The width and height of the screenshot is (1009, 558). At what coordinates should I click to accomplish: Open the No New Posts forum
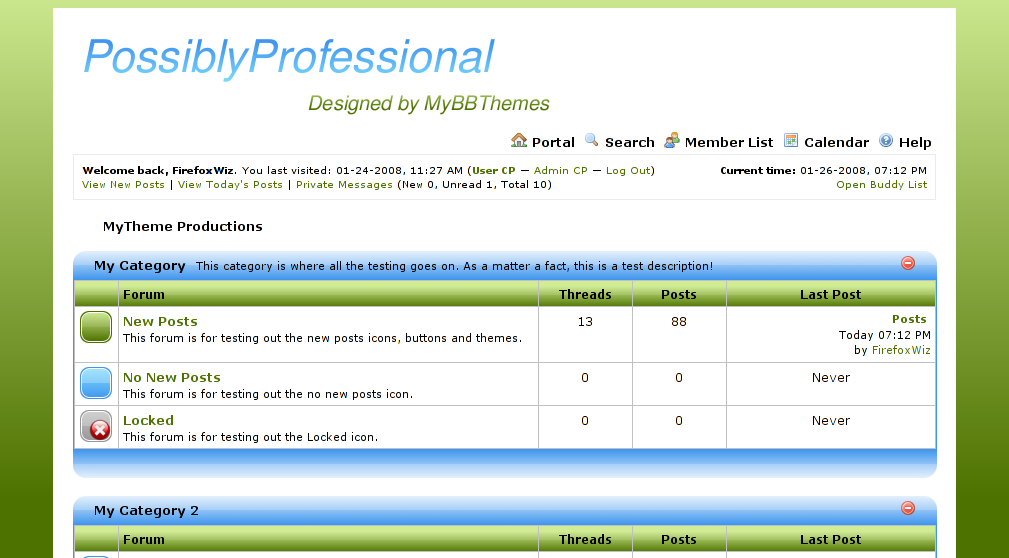point(172,377)
